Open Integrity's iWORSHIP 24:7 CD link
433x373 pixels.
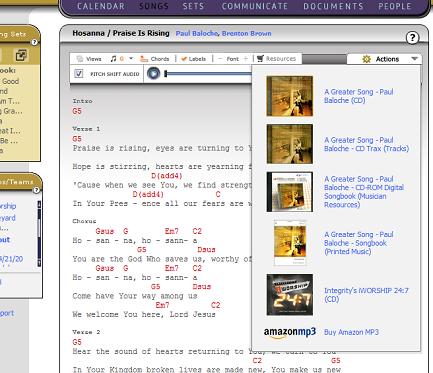[x=366, y=295]
